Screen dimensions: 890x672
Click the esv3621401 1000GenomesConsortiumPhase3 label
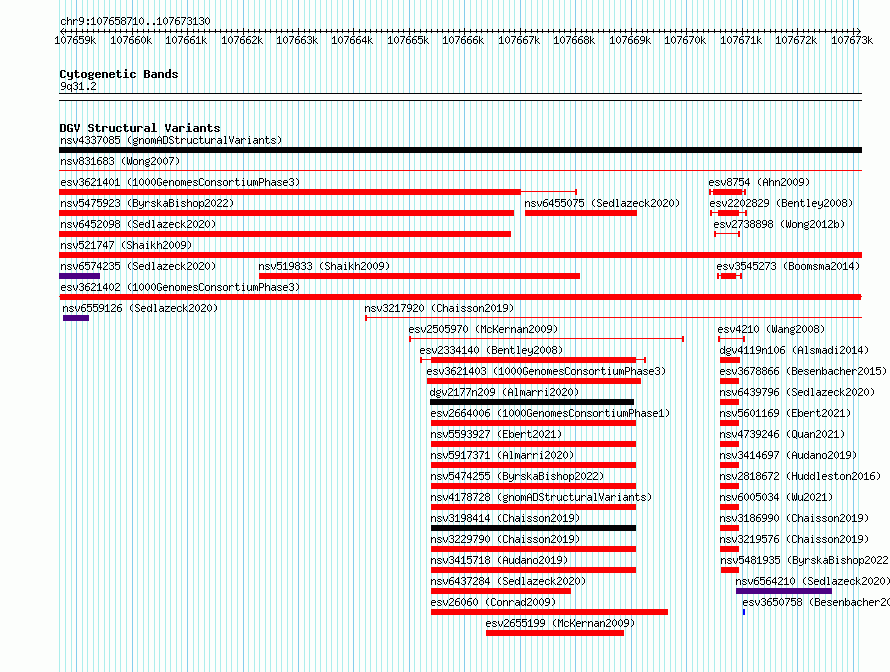[x=180, y=182]
